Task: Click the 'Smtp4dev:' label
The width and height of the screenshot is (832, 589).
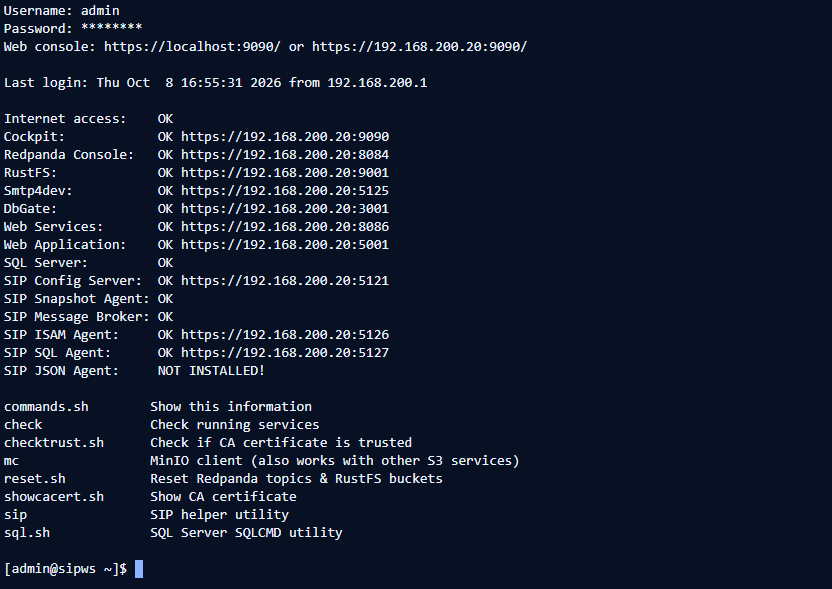Action: pyautogui.click(x=38, y=191)
